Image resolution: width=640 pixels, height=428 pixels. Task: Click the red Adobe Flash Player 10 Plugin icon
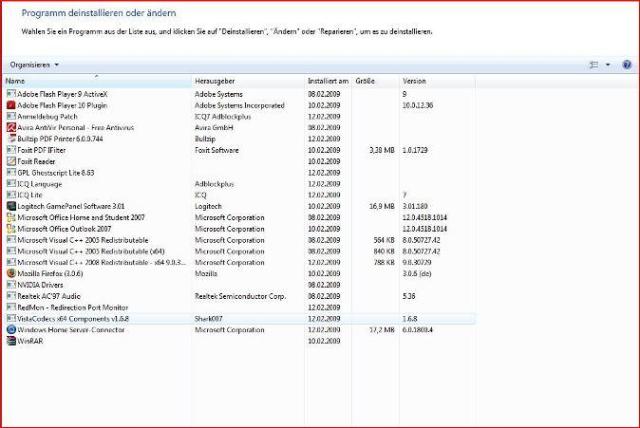(x=11, y=105)
